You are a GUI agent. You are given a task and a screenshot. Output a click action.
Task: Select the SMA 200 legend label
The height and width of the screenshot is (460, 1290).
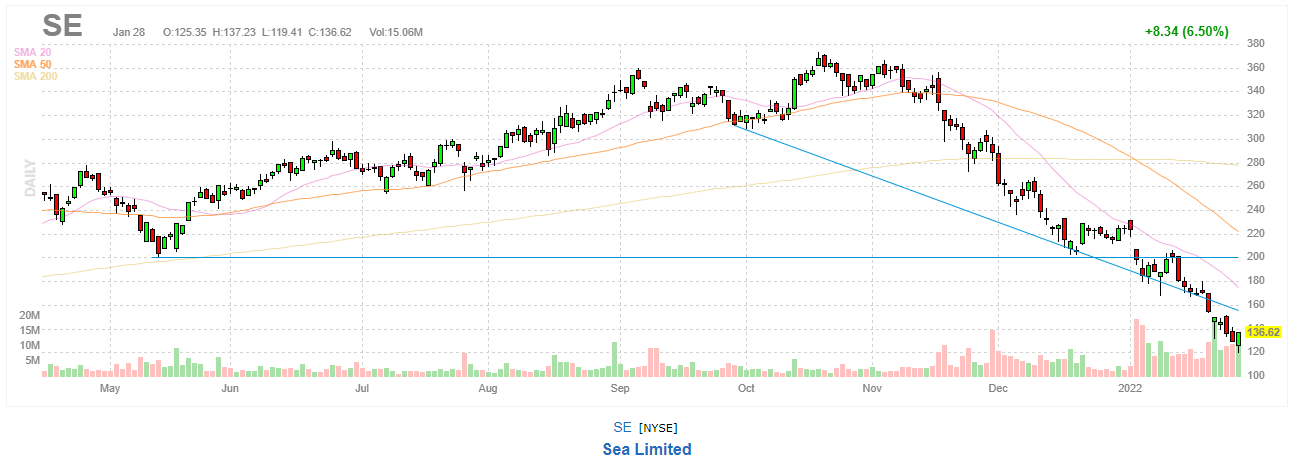tap(34, 76)
